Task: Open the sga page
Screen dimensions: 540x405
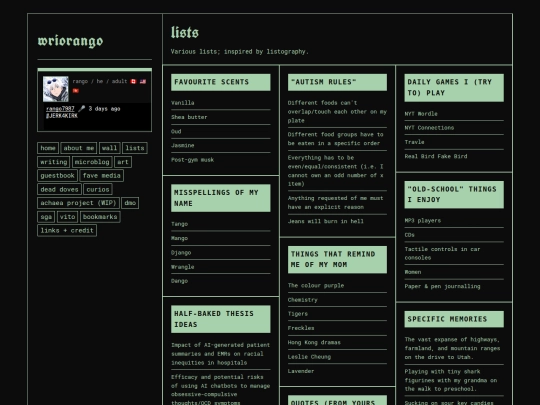Action: tap(46, 217)
